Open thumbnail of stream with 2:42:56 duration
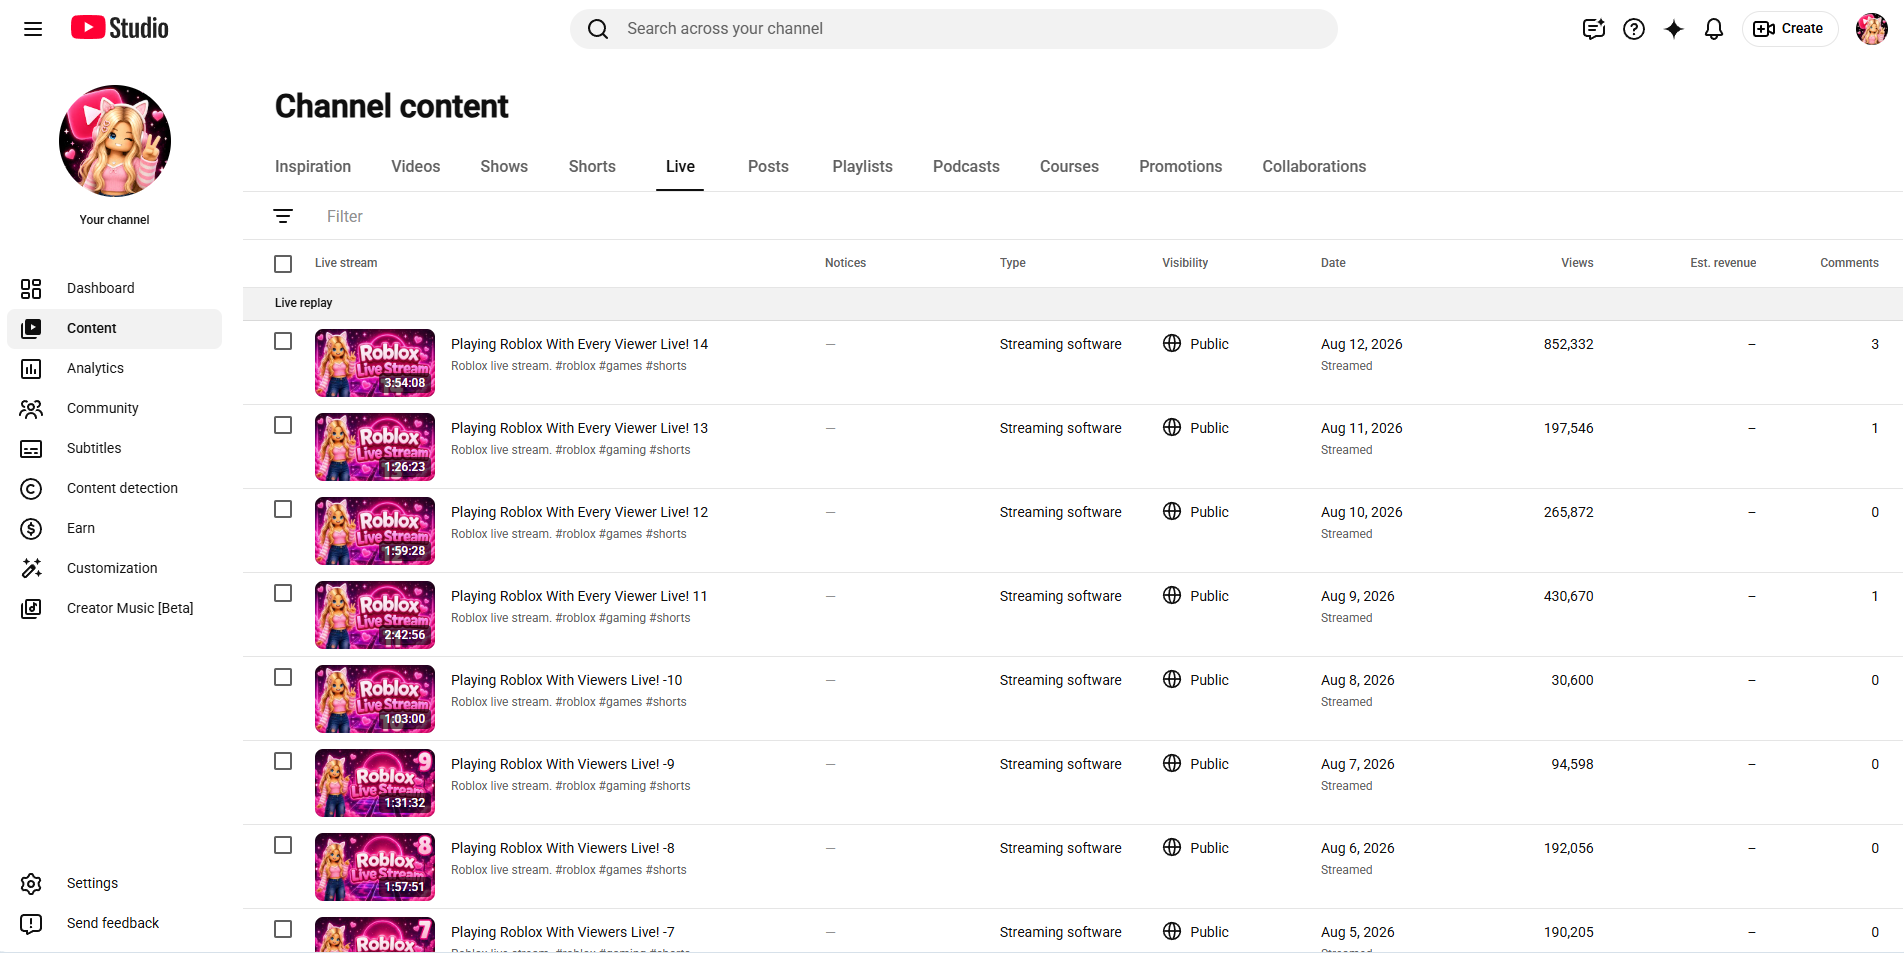This screenshot has width=1904, height=953. (x=375, y=615)
